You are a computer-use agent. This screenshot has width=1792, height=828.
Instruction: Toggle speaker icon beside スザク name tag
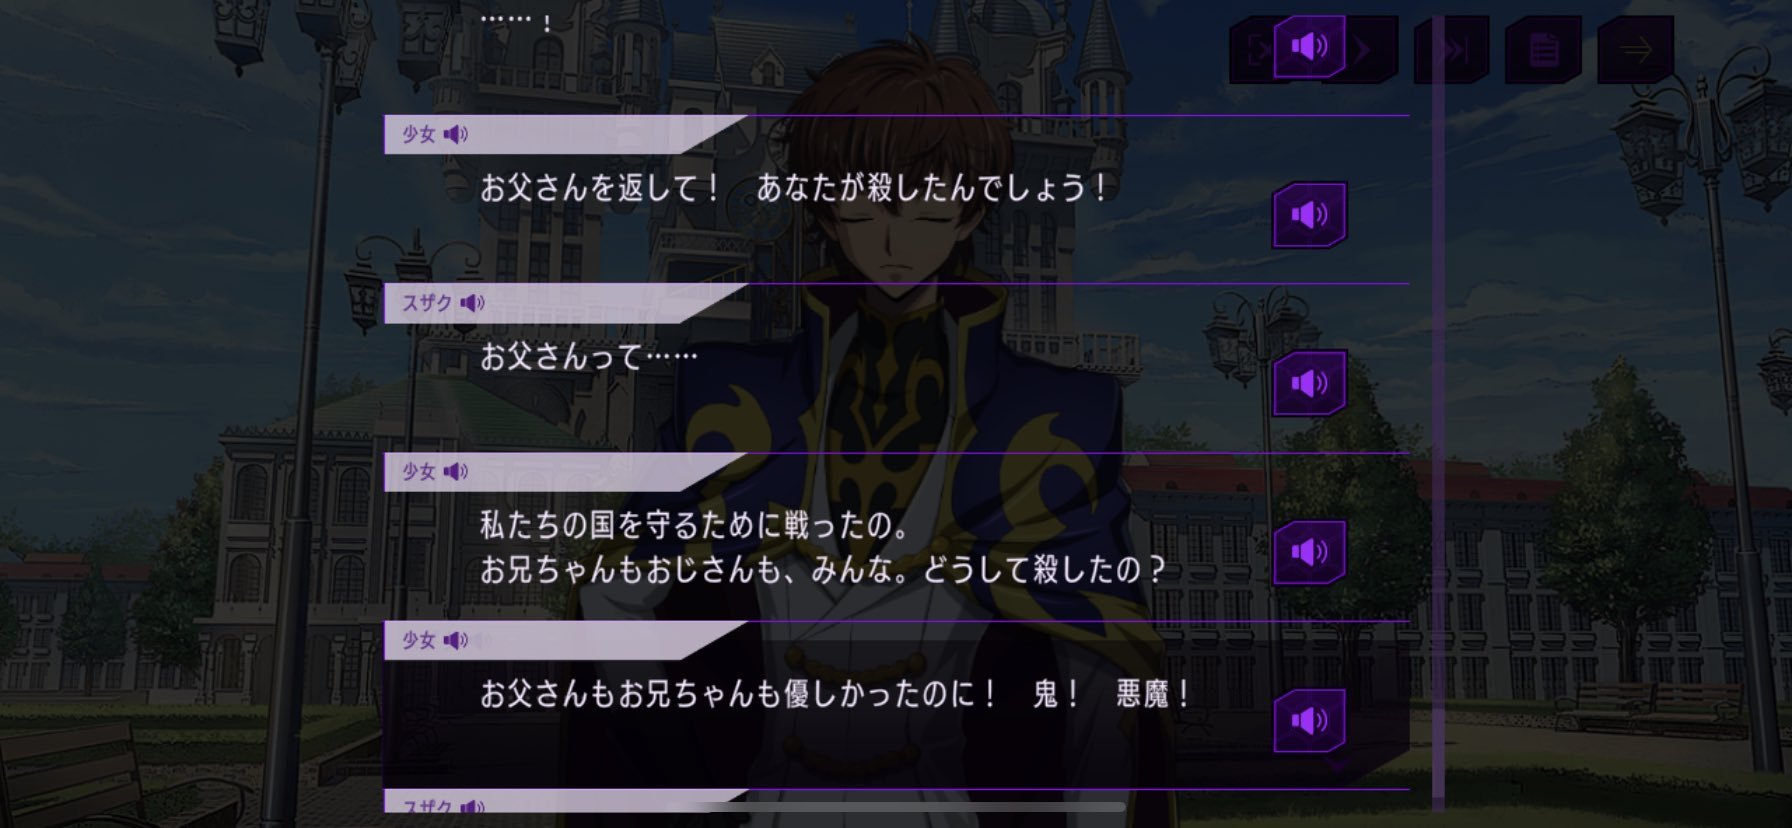[472, 302]
